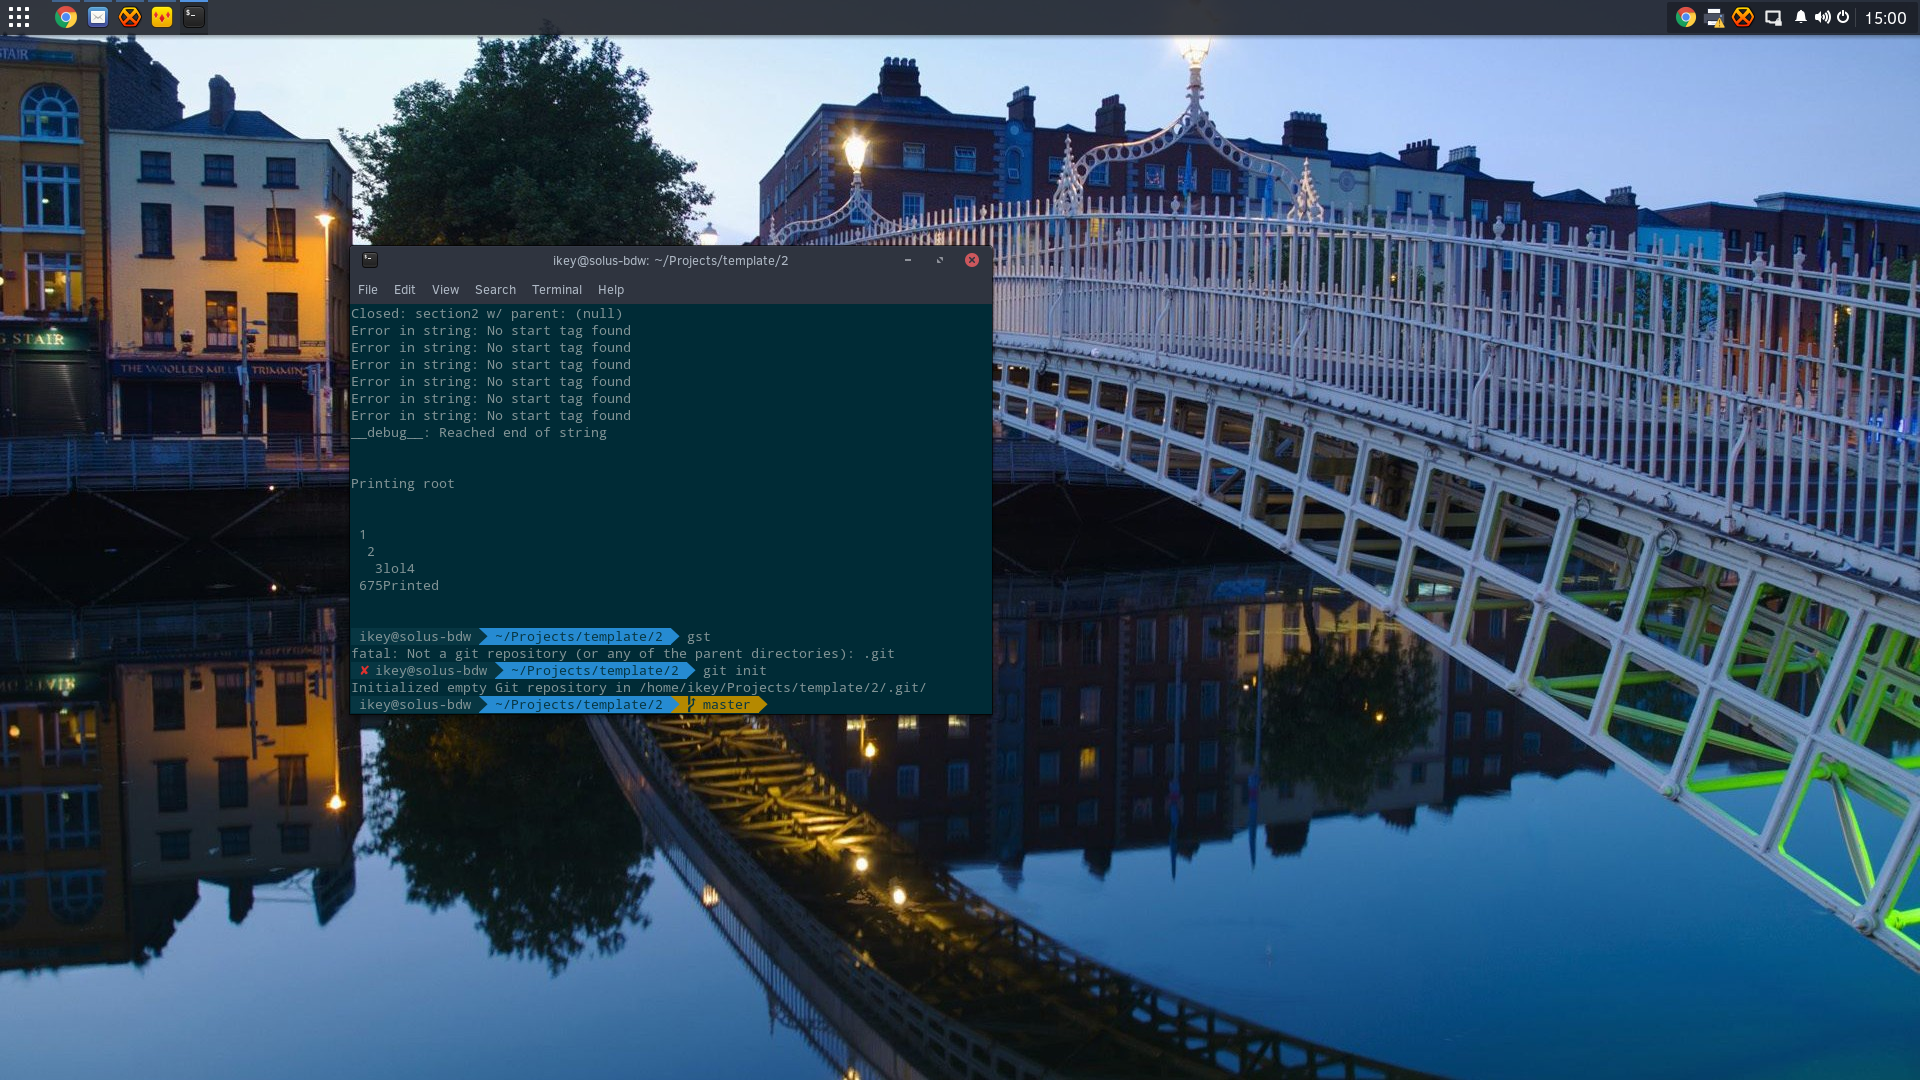Launch Google Chrome from the taskbar launcher icons

[66, 17]
